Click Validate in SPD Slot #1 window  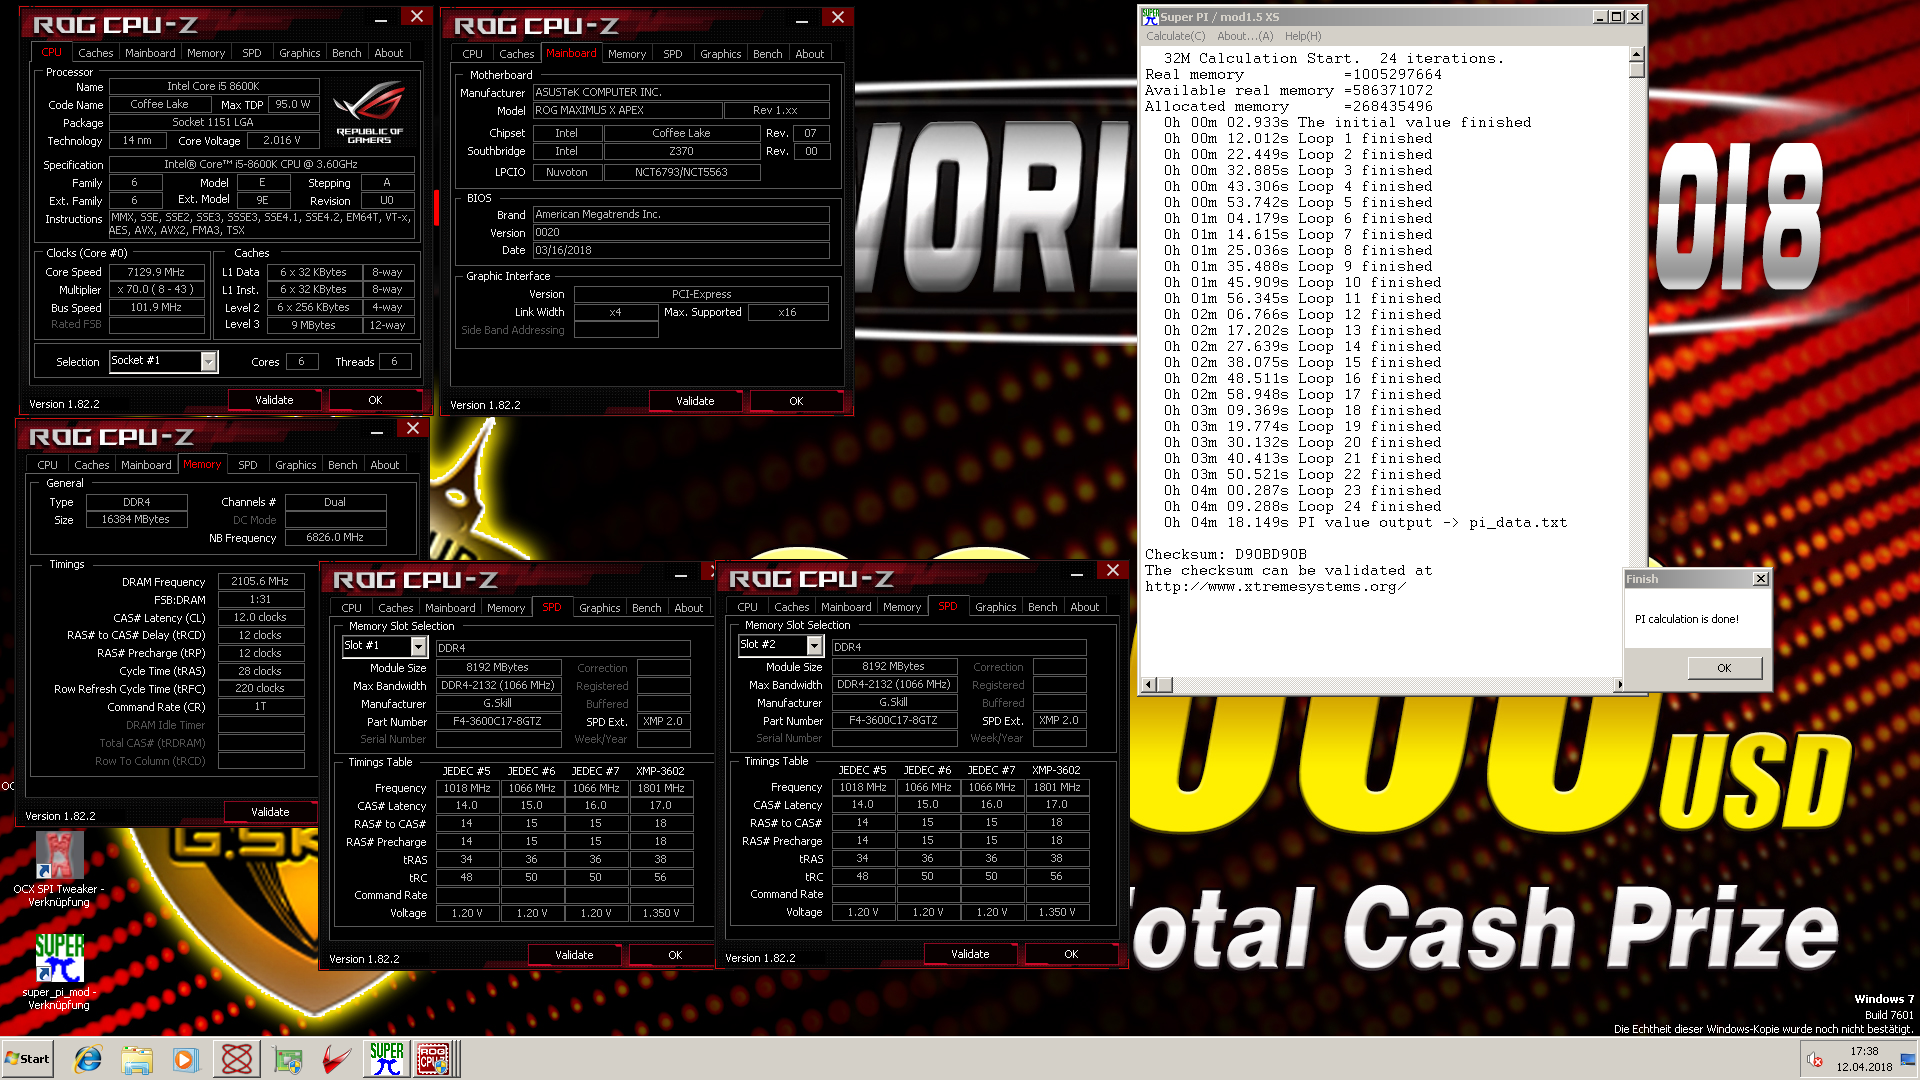point(574,955)
